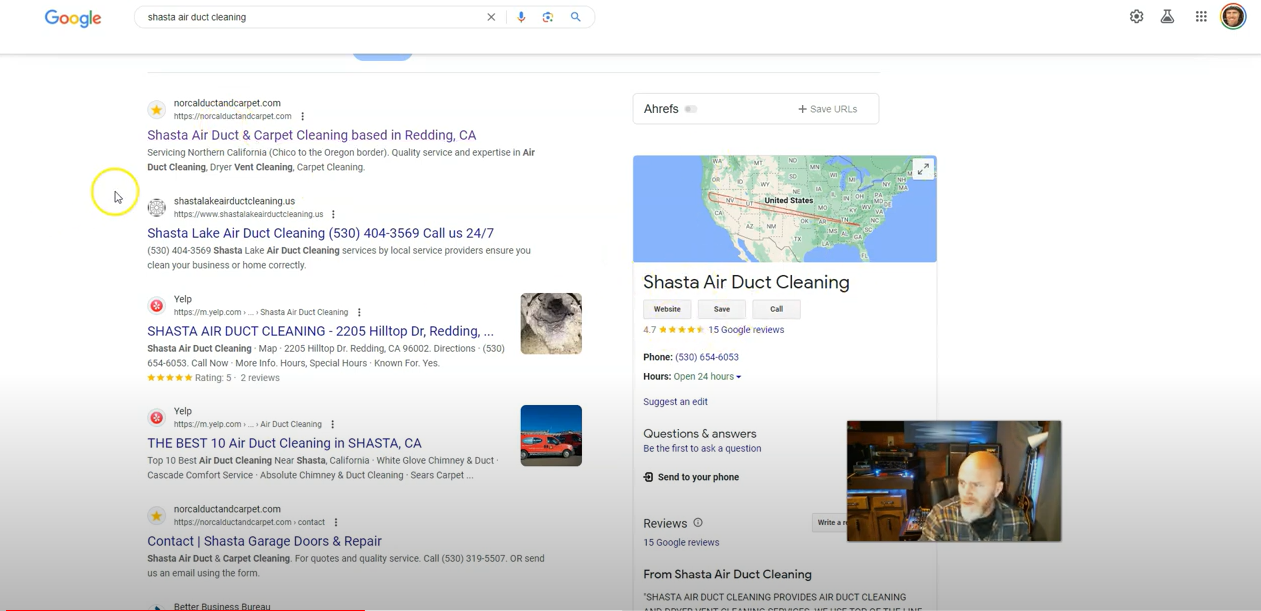The image size is (1261, 611).
Task: Click the Better Business Bureau result name
Action: click(x=222, y=606)
